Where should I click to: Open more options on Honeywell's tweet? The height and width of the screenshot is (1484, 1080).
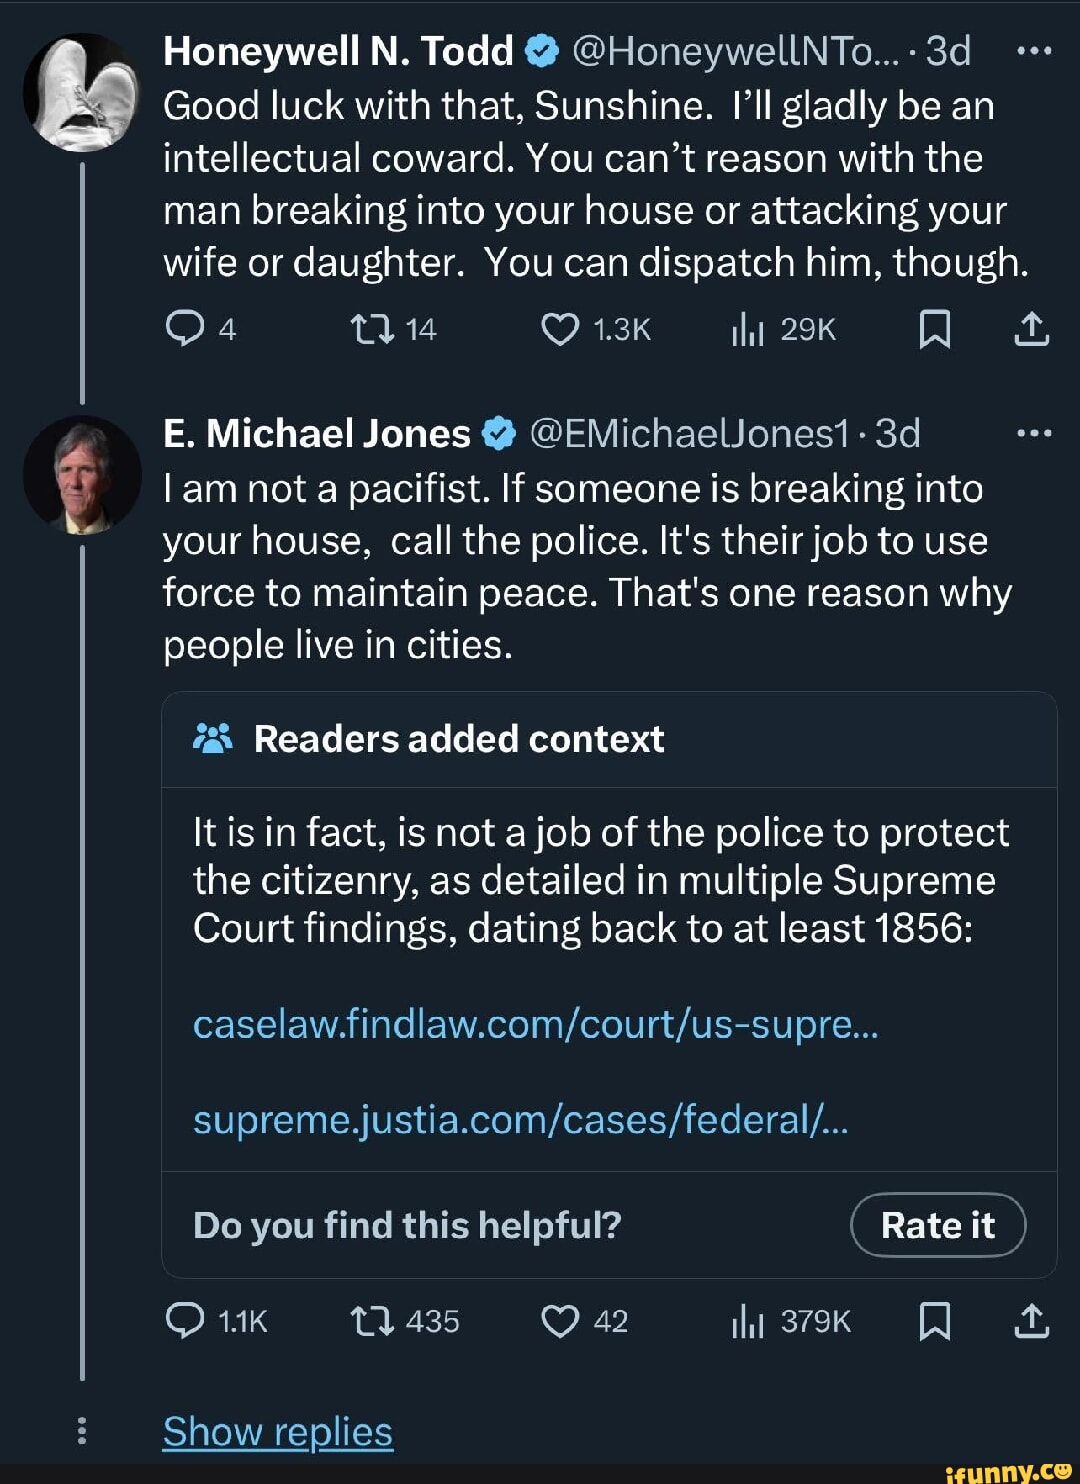[x=1033, y=51]
